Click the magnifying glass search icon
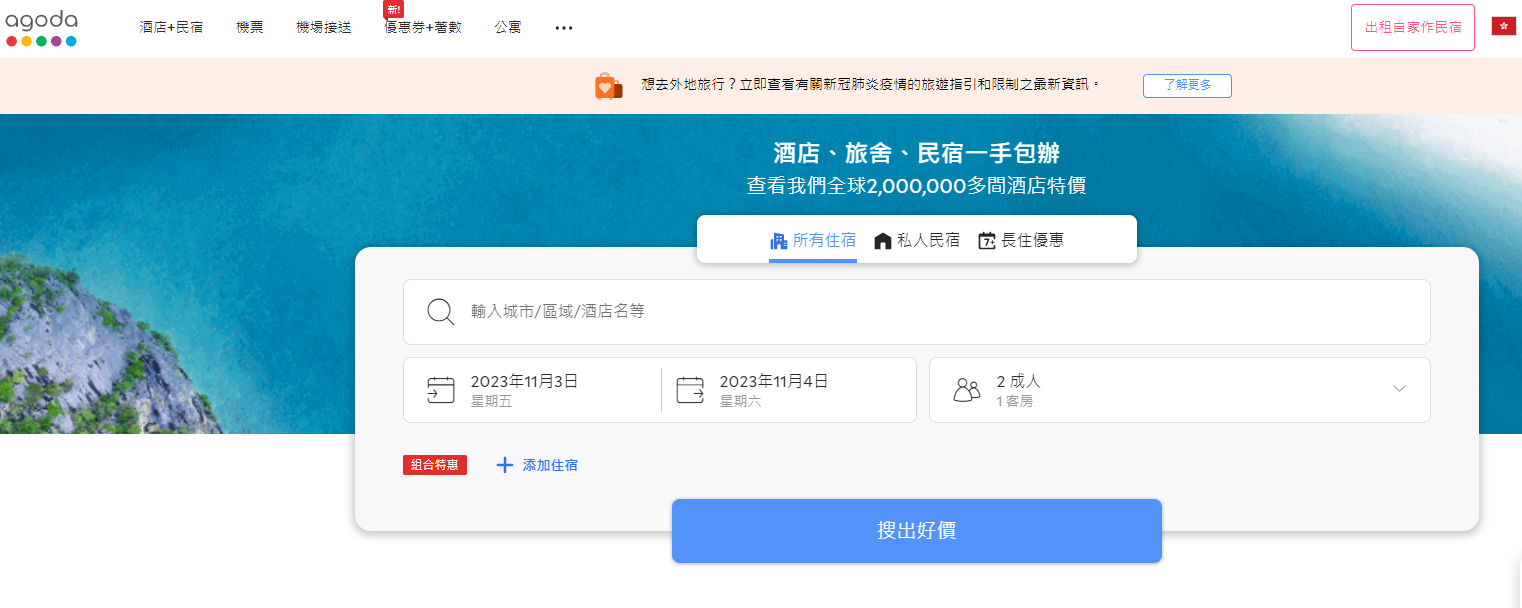Screen dimensions: 1522x608 click(x=441, y=312)
